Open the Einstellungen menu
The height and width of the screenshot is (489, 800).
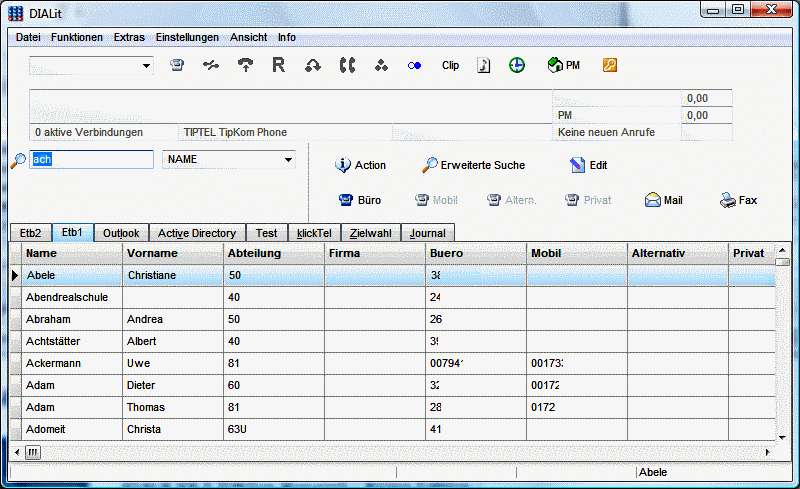point(187,37)
